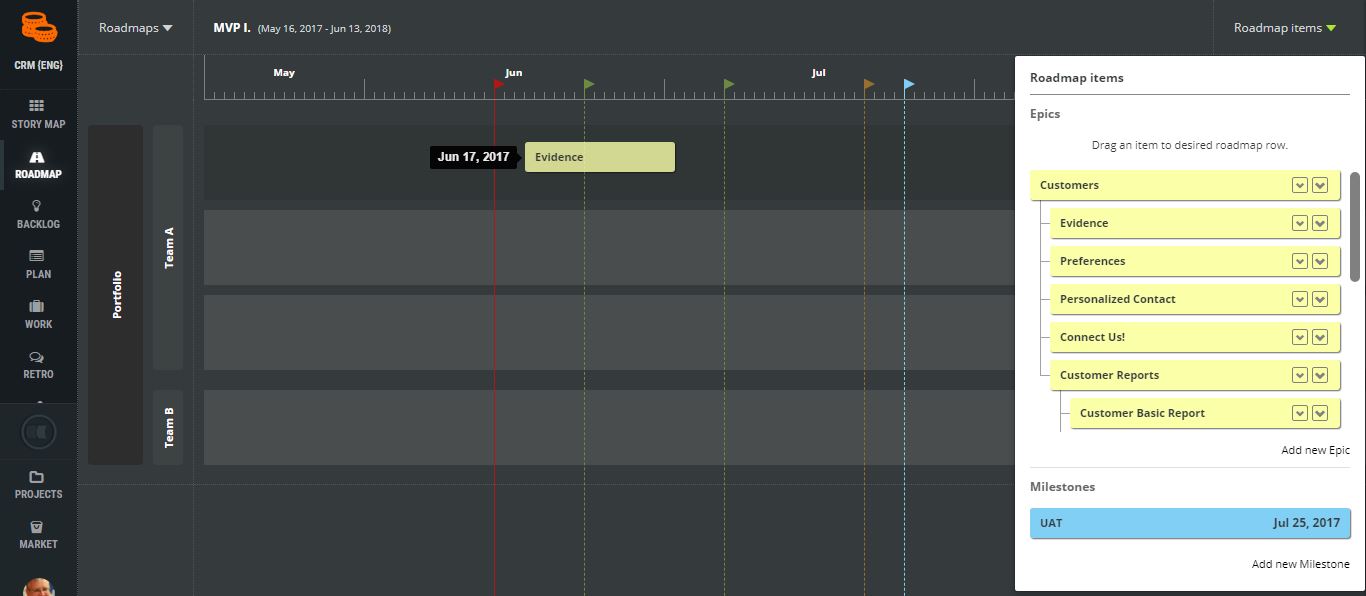This screenshot has width=1366, height=596.
Task: Select the Connect Us! epic card
Action: pos(1195,337)
